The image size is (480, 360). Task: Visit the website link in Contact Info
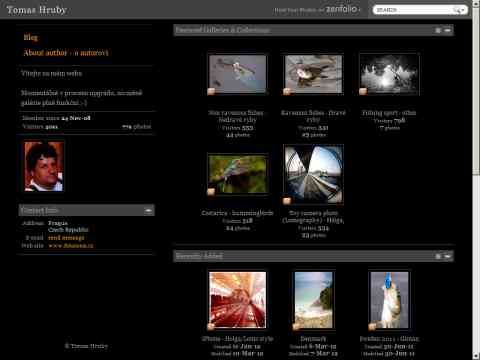71,246
